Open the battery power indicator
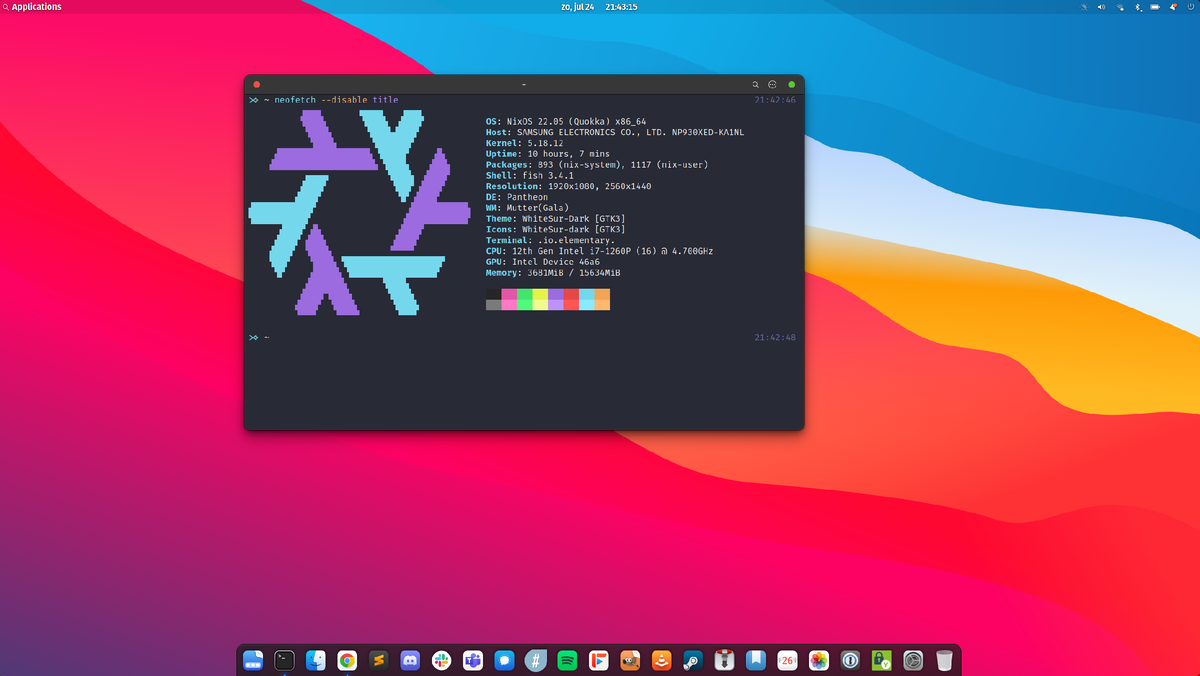This screenshot has width=1200, height=676. pos(1155,7)
